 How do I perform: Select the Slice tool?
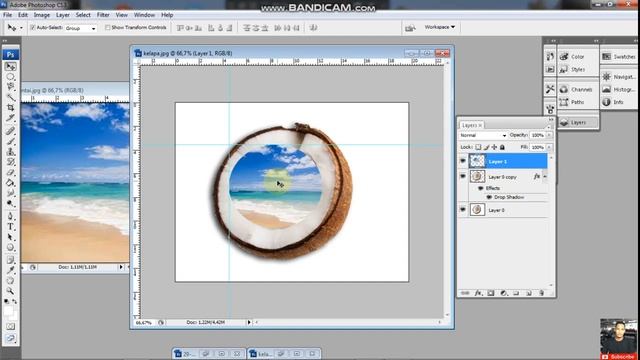pyautogui.click(x=11, y=118)
